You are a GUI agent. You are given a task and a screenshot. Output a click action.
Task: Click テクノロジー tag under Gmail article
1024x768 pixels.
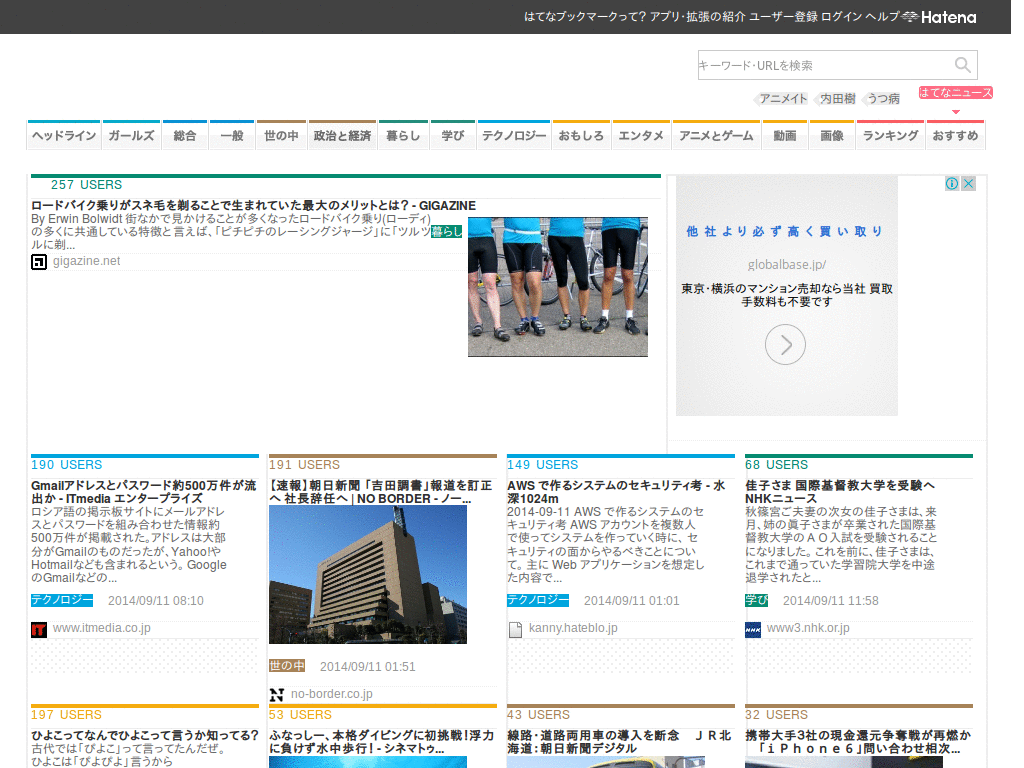point(62,600)
